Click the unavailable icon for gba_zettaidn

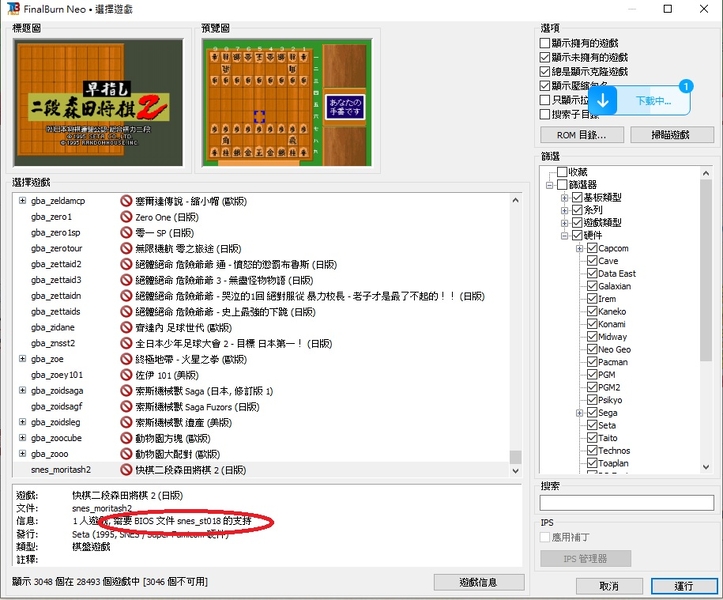coord(126,296)
